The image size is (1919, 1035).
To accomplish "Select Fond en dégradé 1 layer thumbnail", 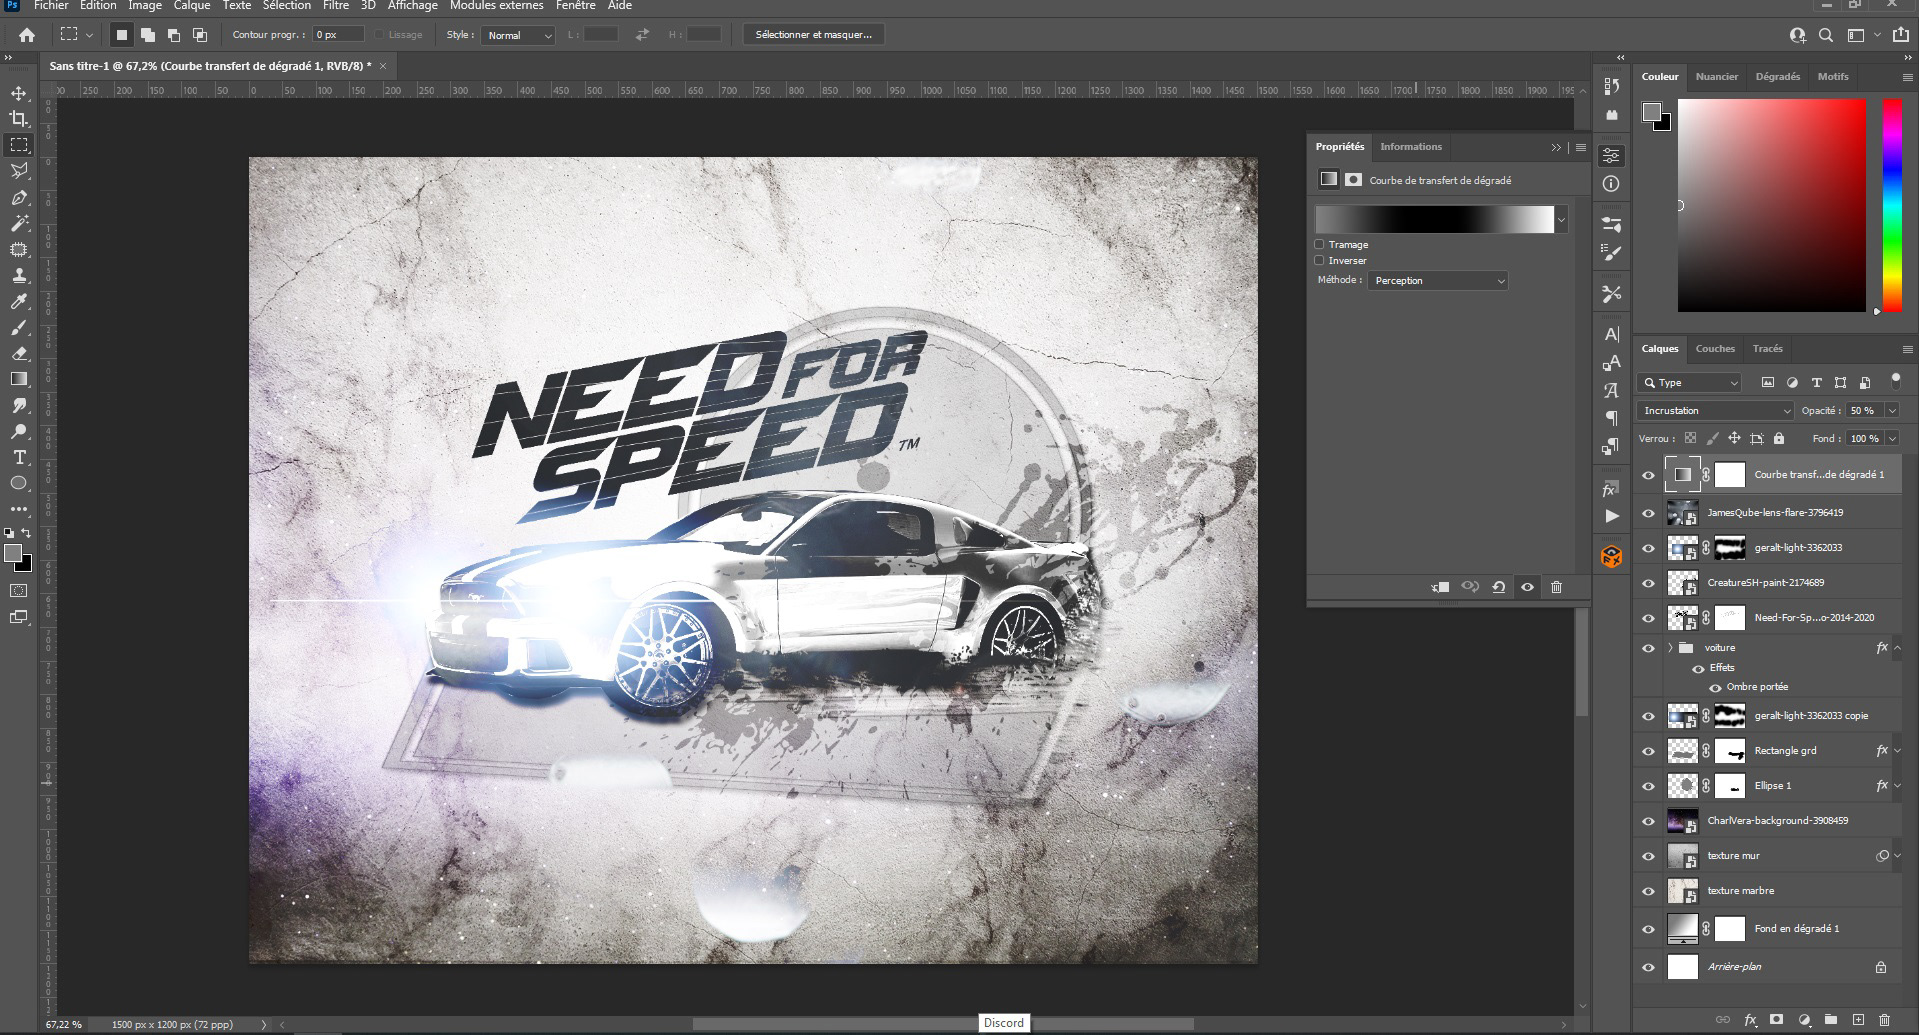I will [1683, 929].
